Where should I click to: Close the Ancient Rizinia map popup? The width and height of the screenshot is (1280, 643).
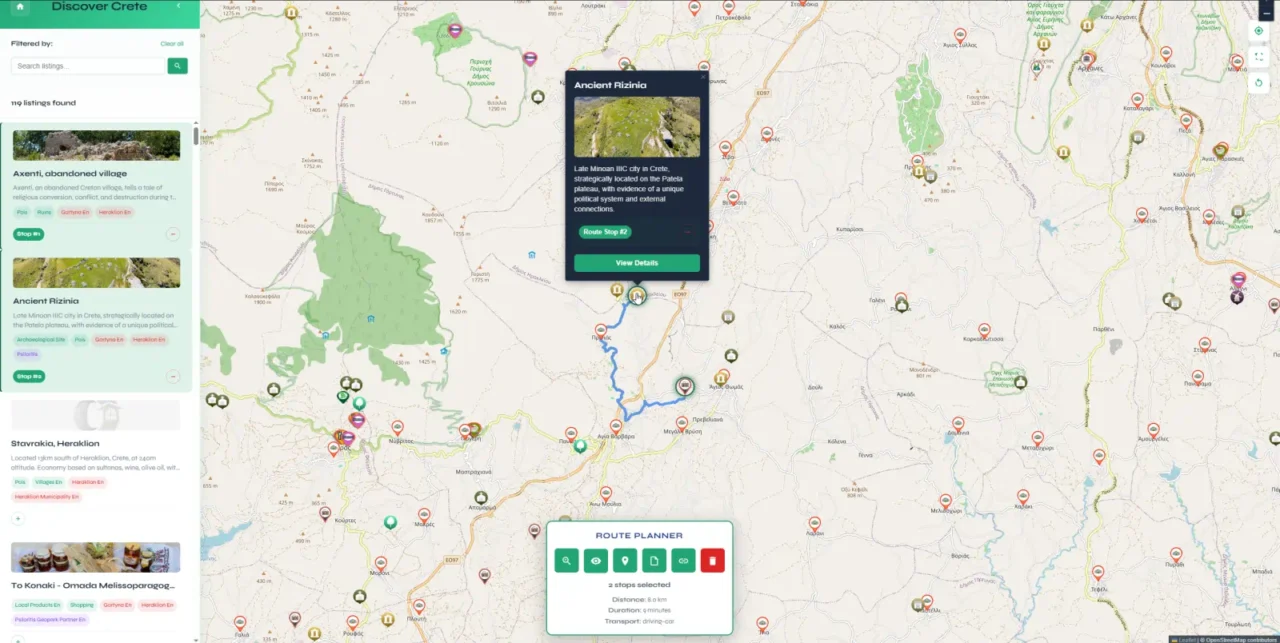[703, 76]
